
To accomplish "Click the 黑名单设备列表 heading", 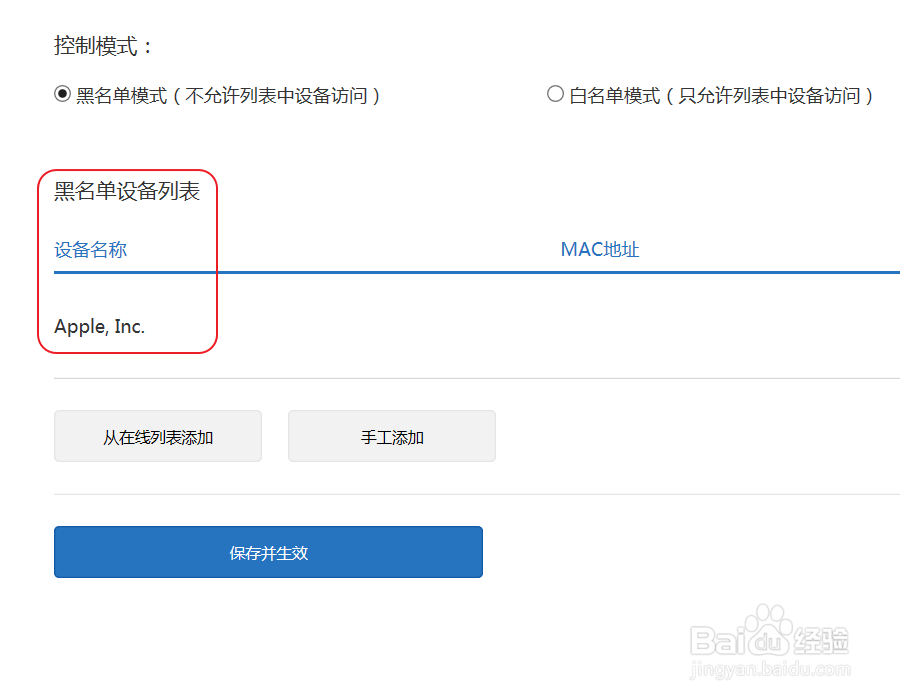I will tap(127, 191).
